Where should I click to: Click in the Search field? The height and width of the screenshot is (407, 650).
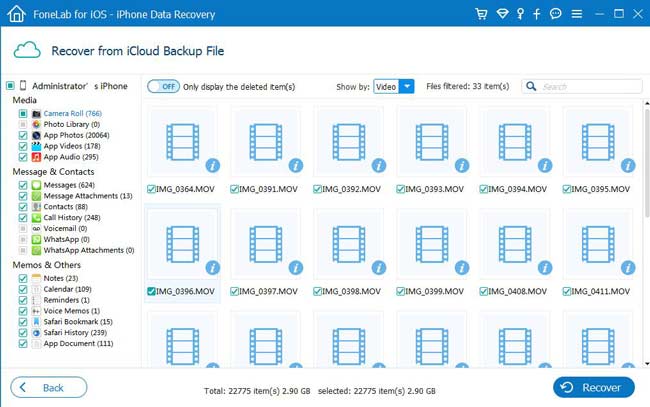coord(582,86)
